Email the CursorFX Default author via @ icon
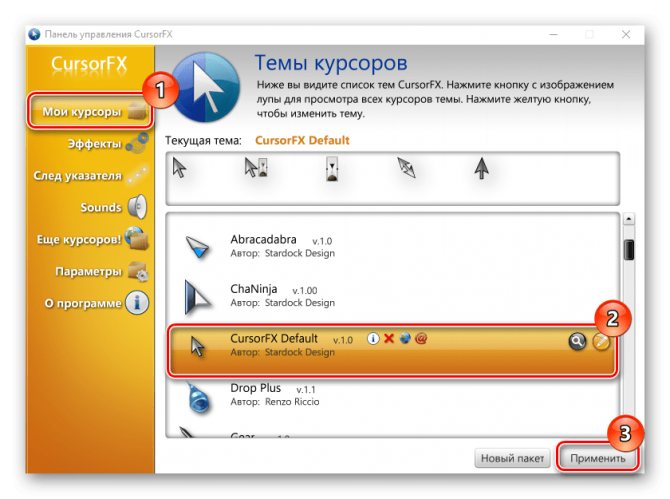This screenshot has width=670, height=499. 421,339
